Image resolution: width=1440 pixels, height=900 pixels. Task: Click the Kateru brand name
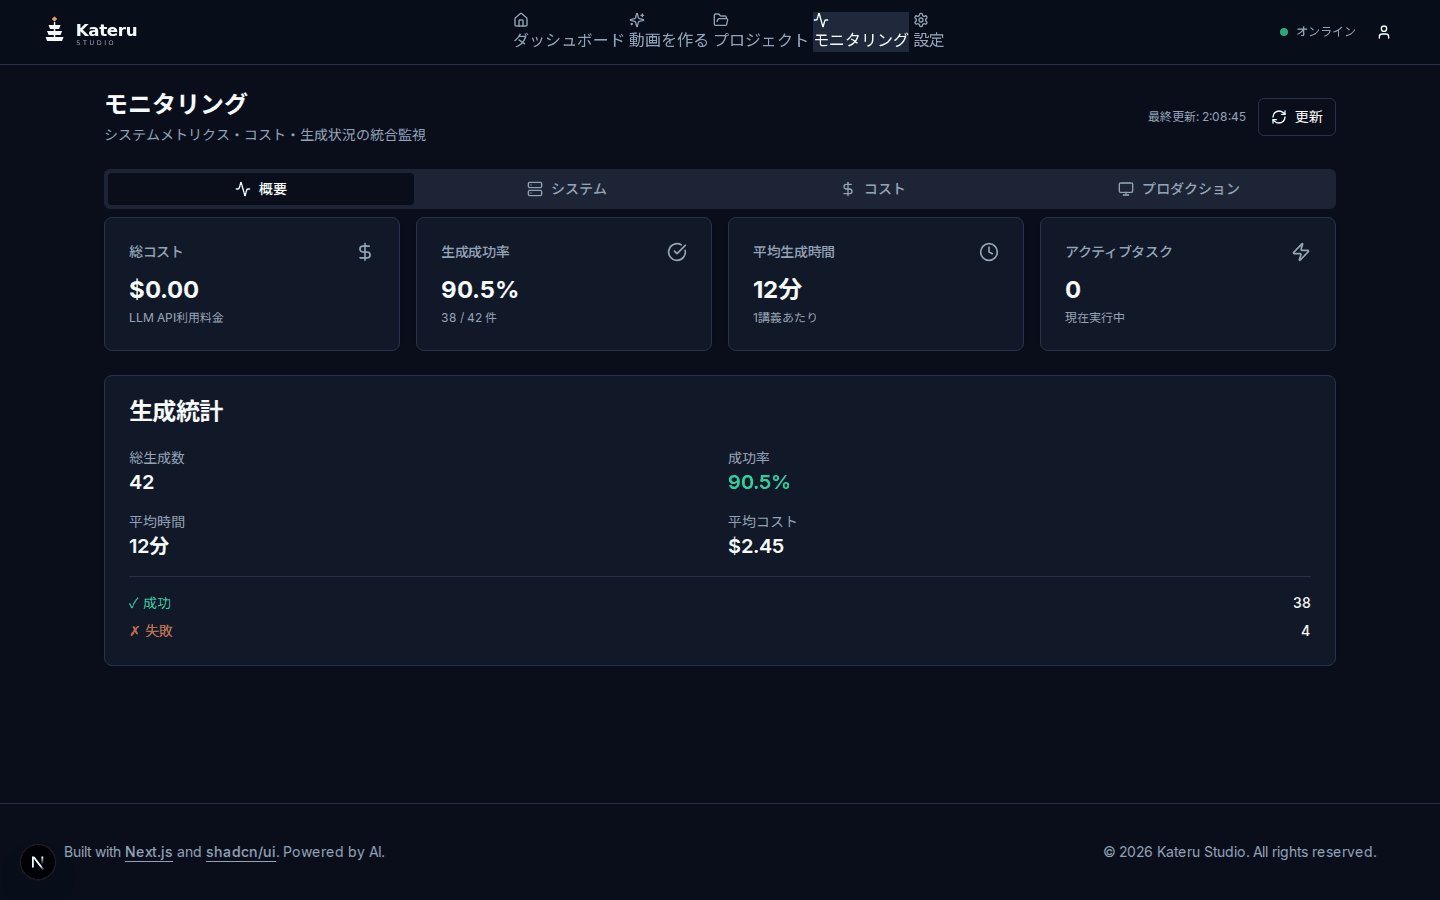pos(106,30)
